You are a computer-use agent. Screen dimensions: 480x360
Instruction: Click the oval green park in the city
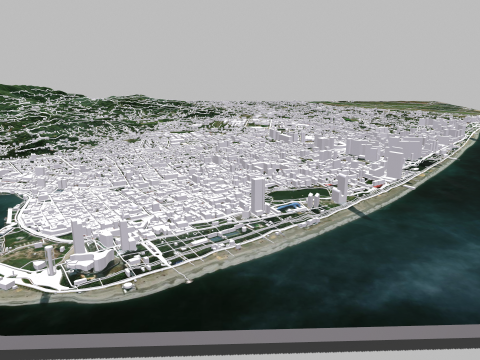point(298,194)
